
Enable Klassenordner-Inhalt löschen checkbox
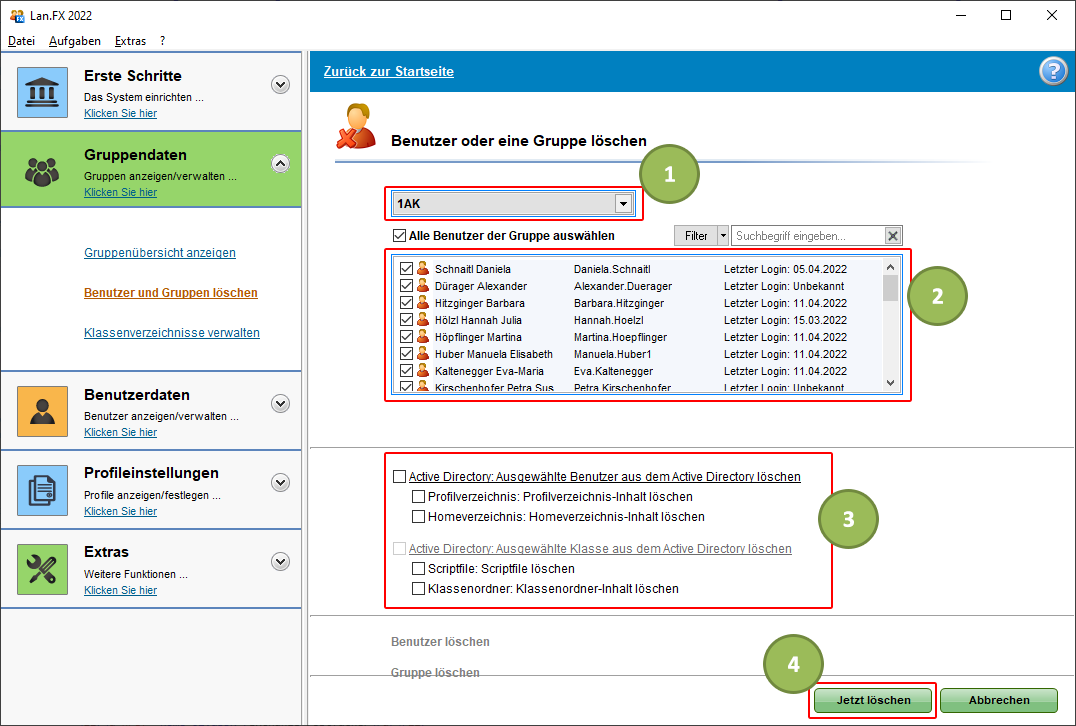point(418,588)
